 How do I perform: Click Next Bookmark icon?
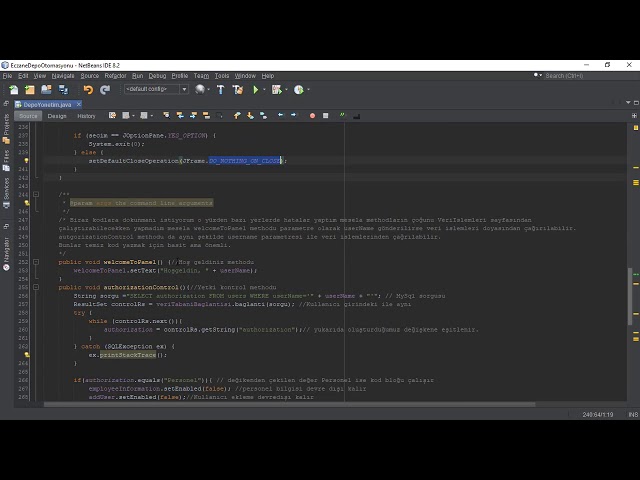point(250,116)
